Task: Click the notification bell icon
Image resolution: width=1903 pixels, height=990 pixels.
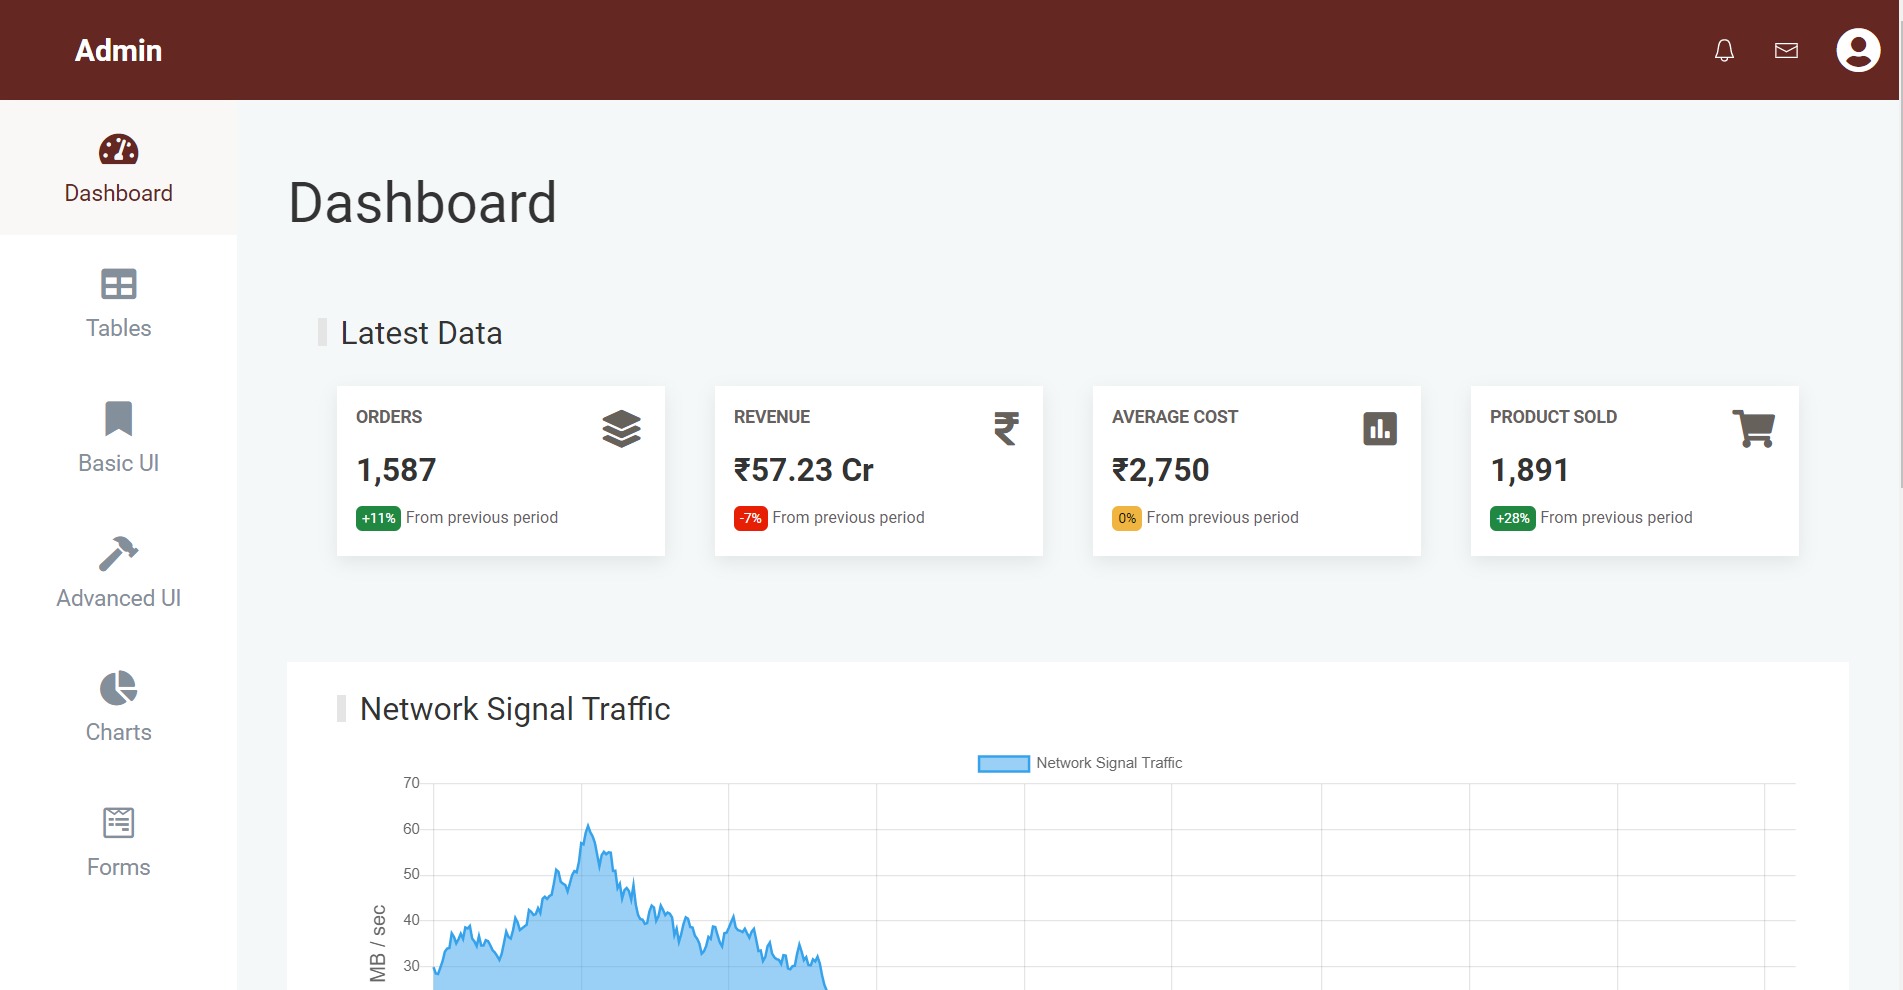Action: point(1724,51)
